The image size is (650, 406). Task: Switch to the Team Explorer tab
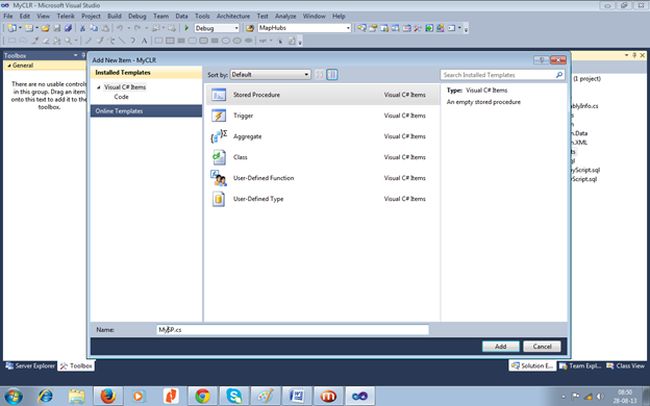point(580,366)
